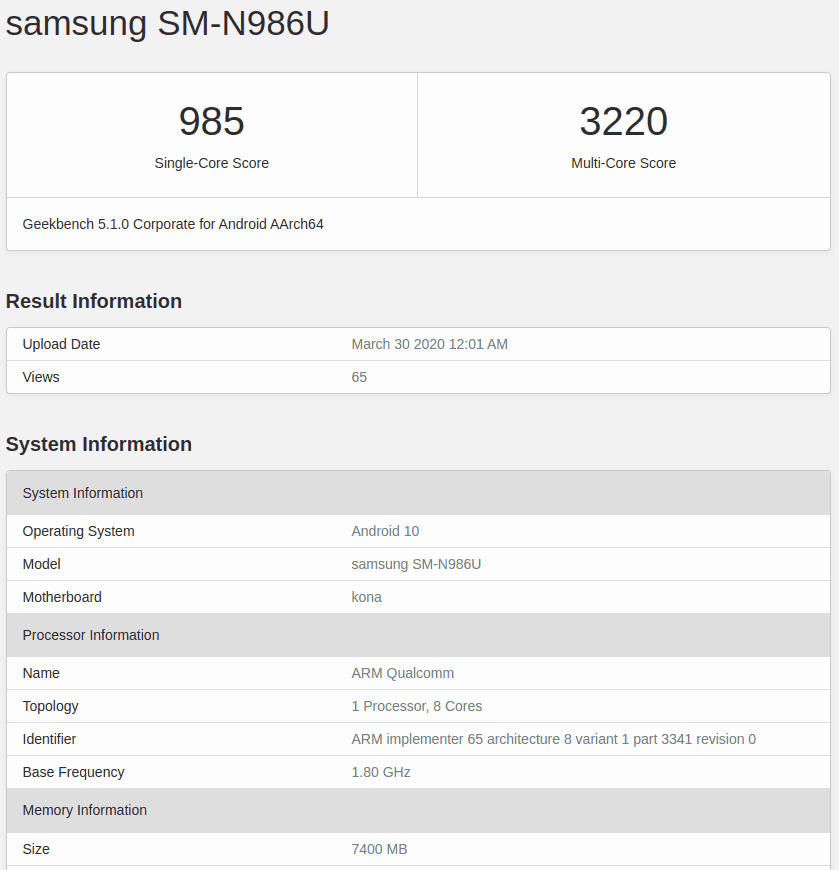Select the Operating System value Android 10
This screenshot has width=839, height=870.
tap(385, 531)
